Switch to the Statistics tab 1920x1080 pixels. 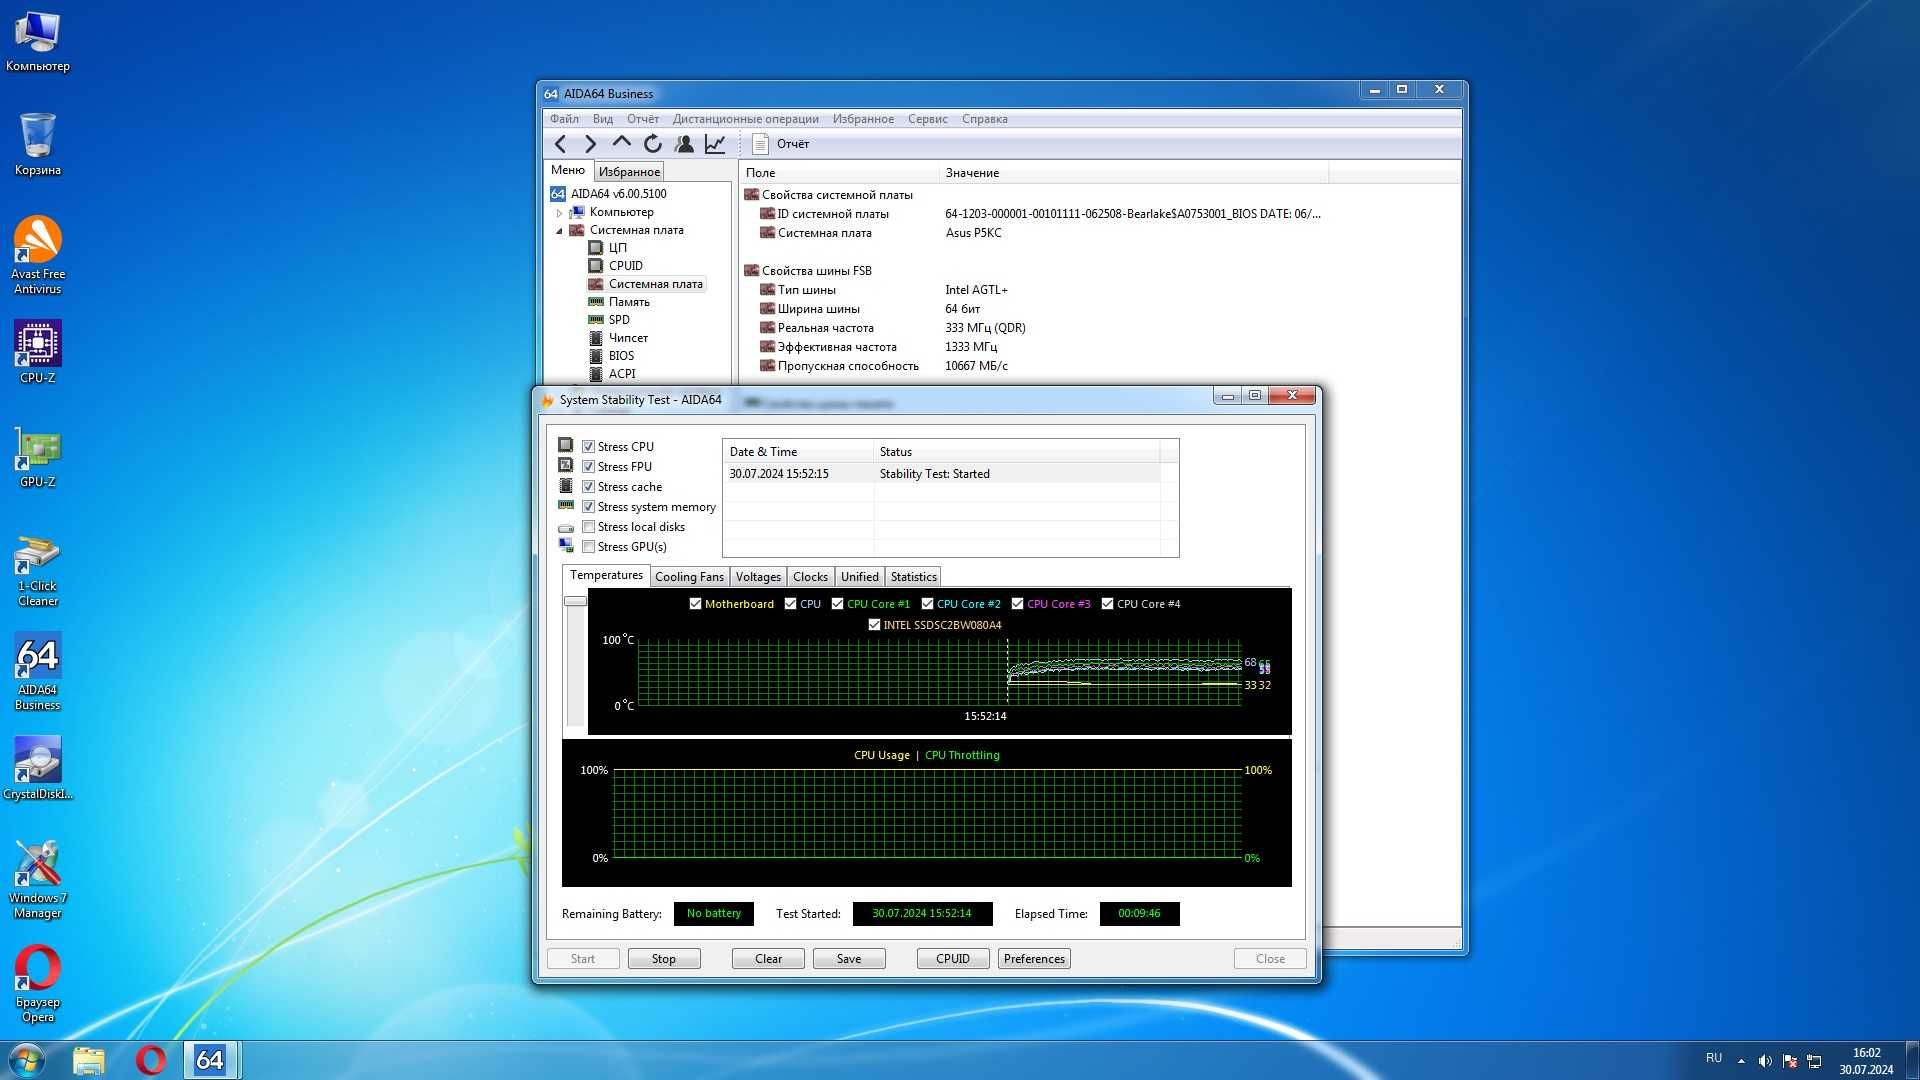coord(913,577)
